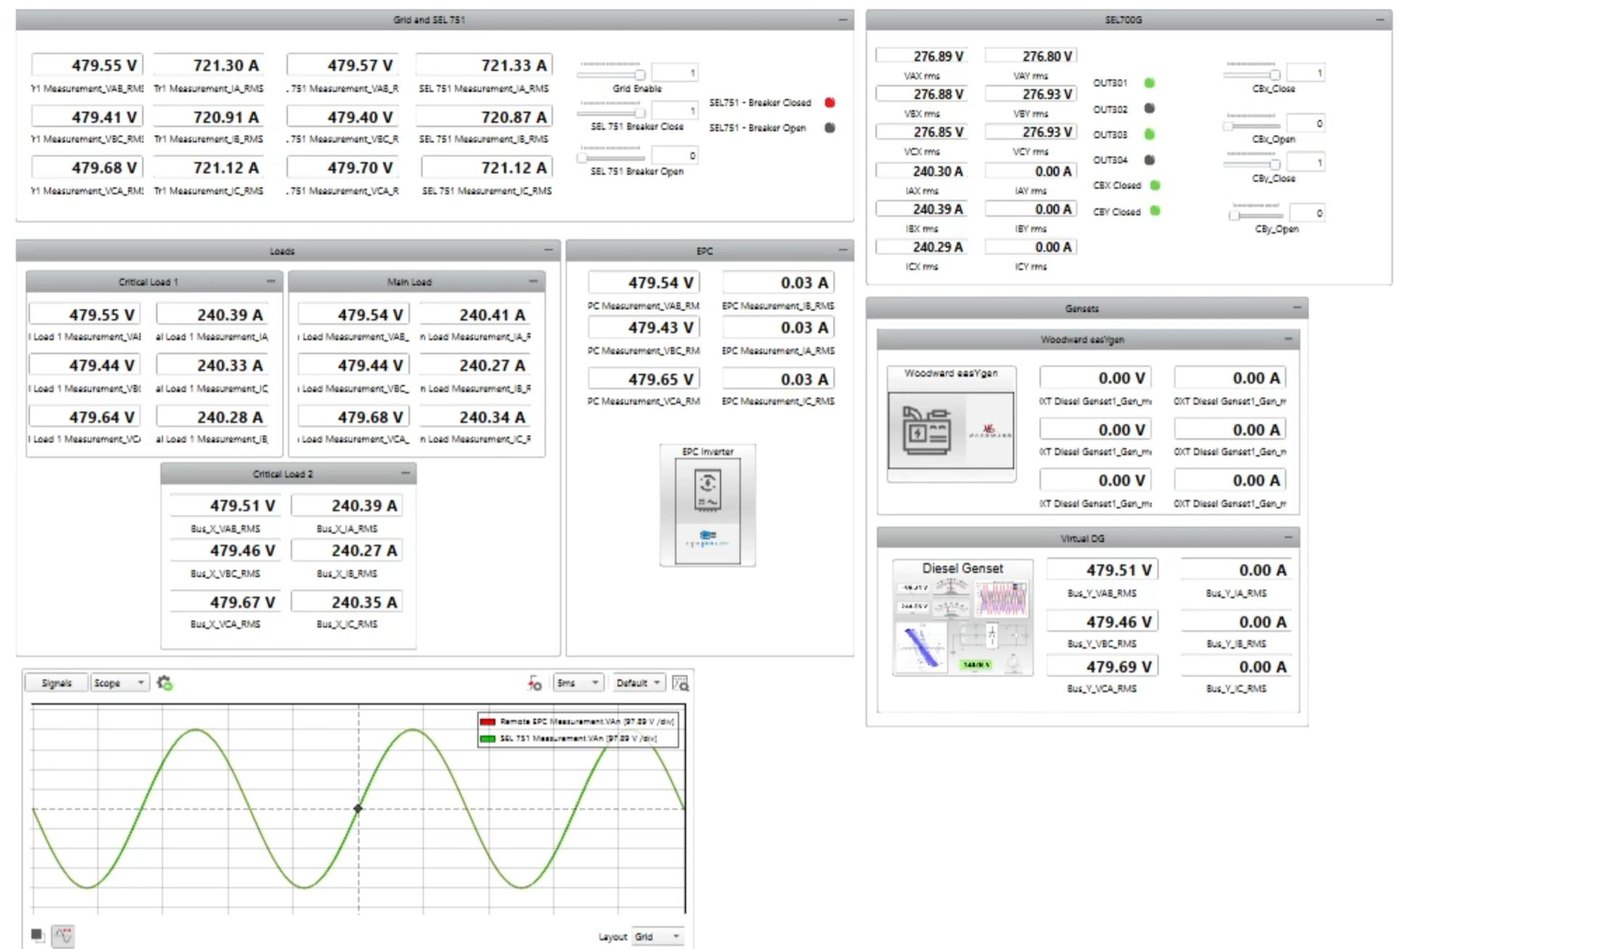Click the Grid Enable value field
This screenshot has width=1600, height=949.
click(675, 73)
